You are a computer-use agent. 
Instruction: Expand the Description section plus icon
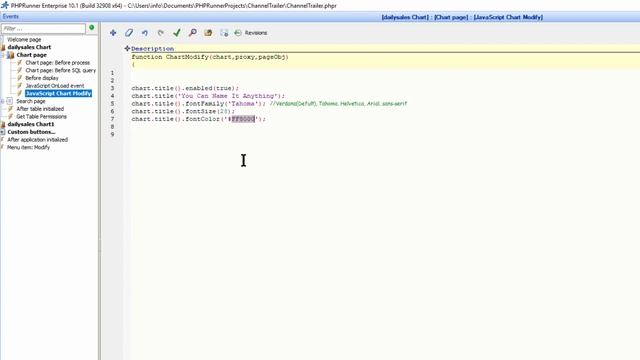(127, 49)
